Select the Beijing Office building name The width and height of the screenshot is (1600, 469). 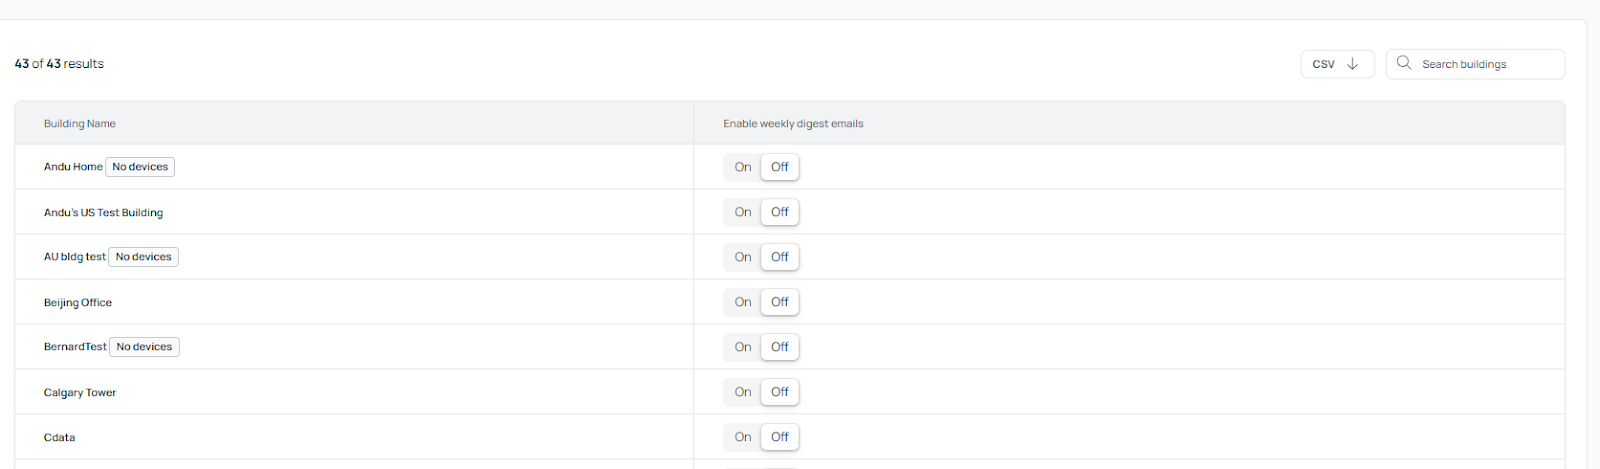point(78,303)
